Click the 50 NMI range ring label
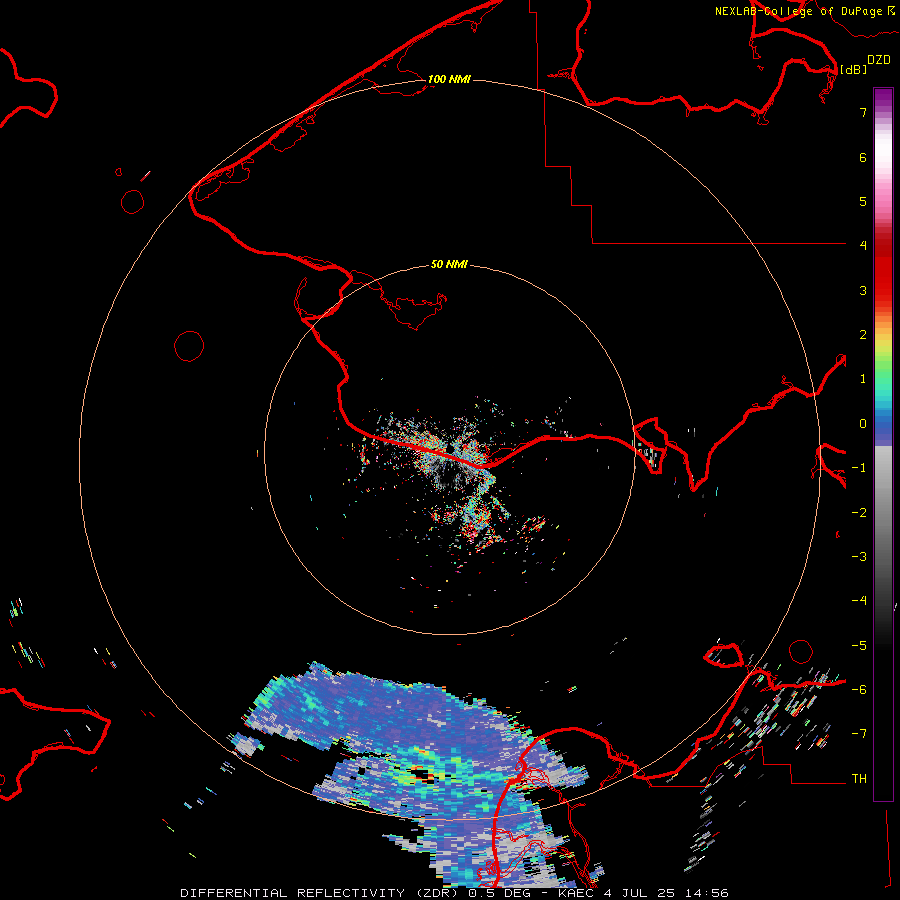The width and height of the screenshot is (900, 900). (x=449, y=264)
